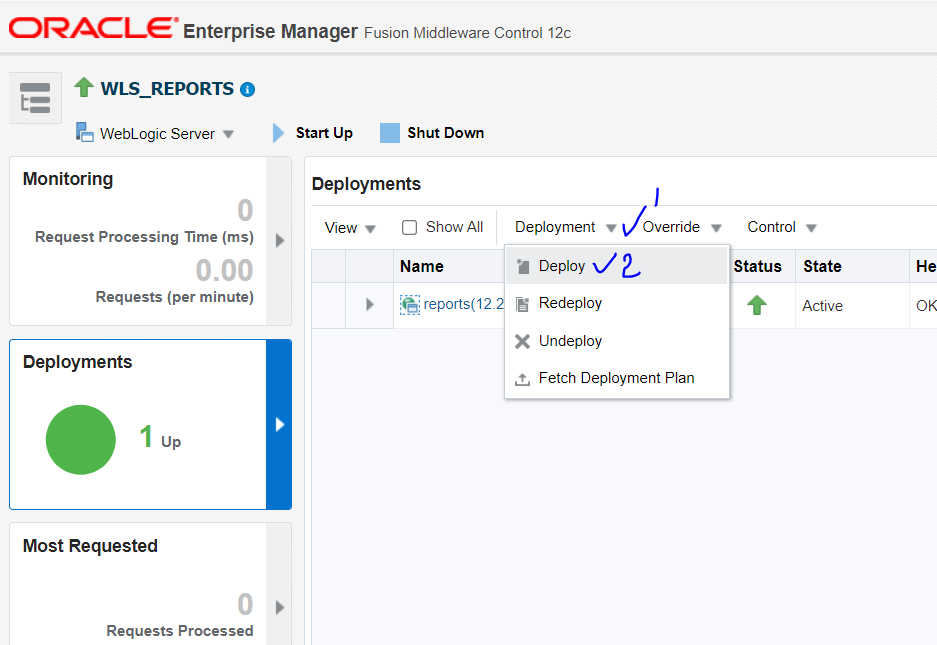Choose Fetch Deployment Plan
The image size is (937, 645).
tap(617, 378)
